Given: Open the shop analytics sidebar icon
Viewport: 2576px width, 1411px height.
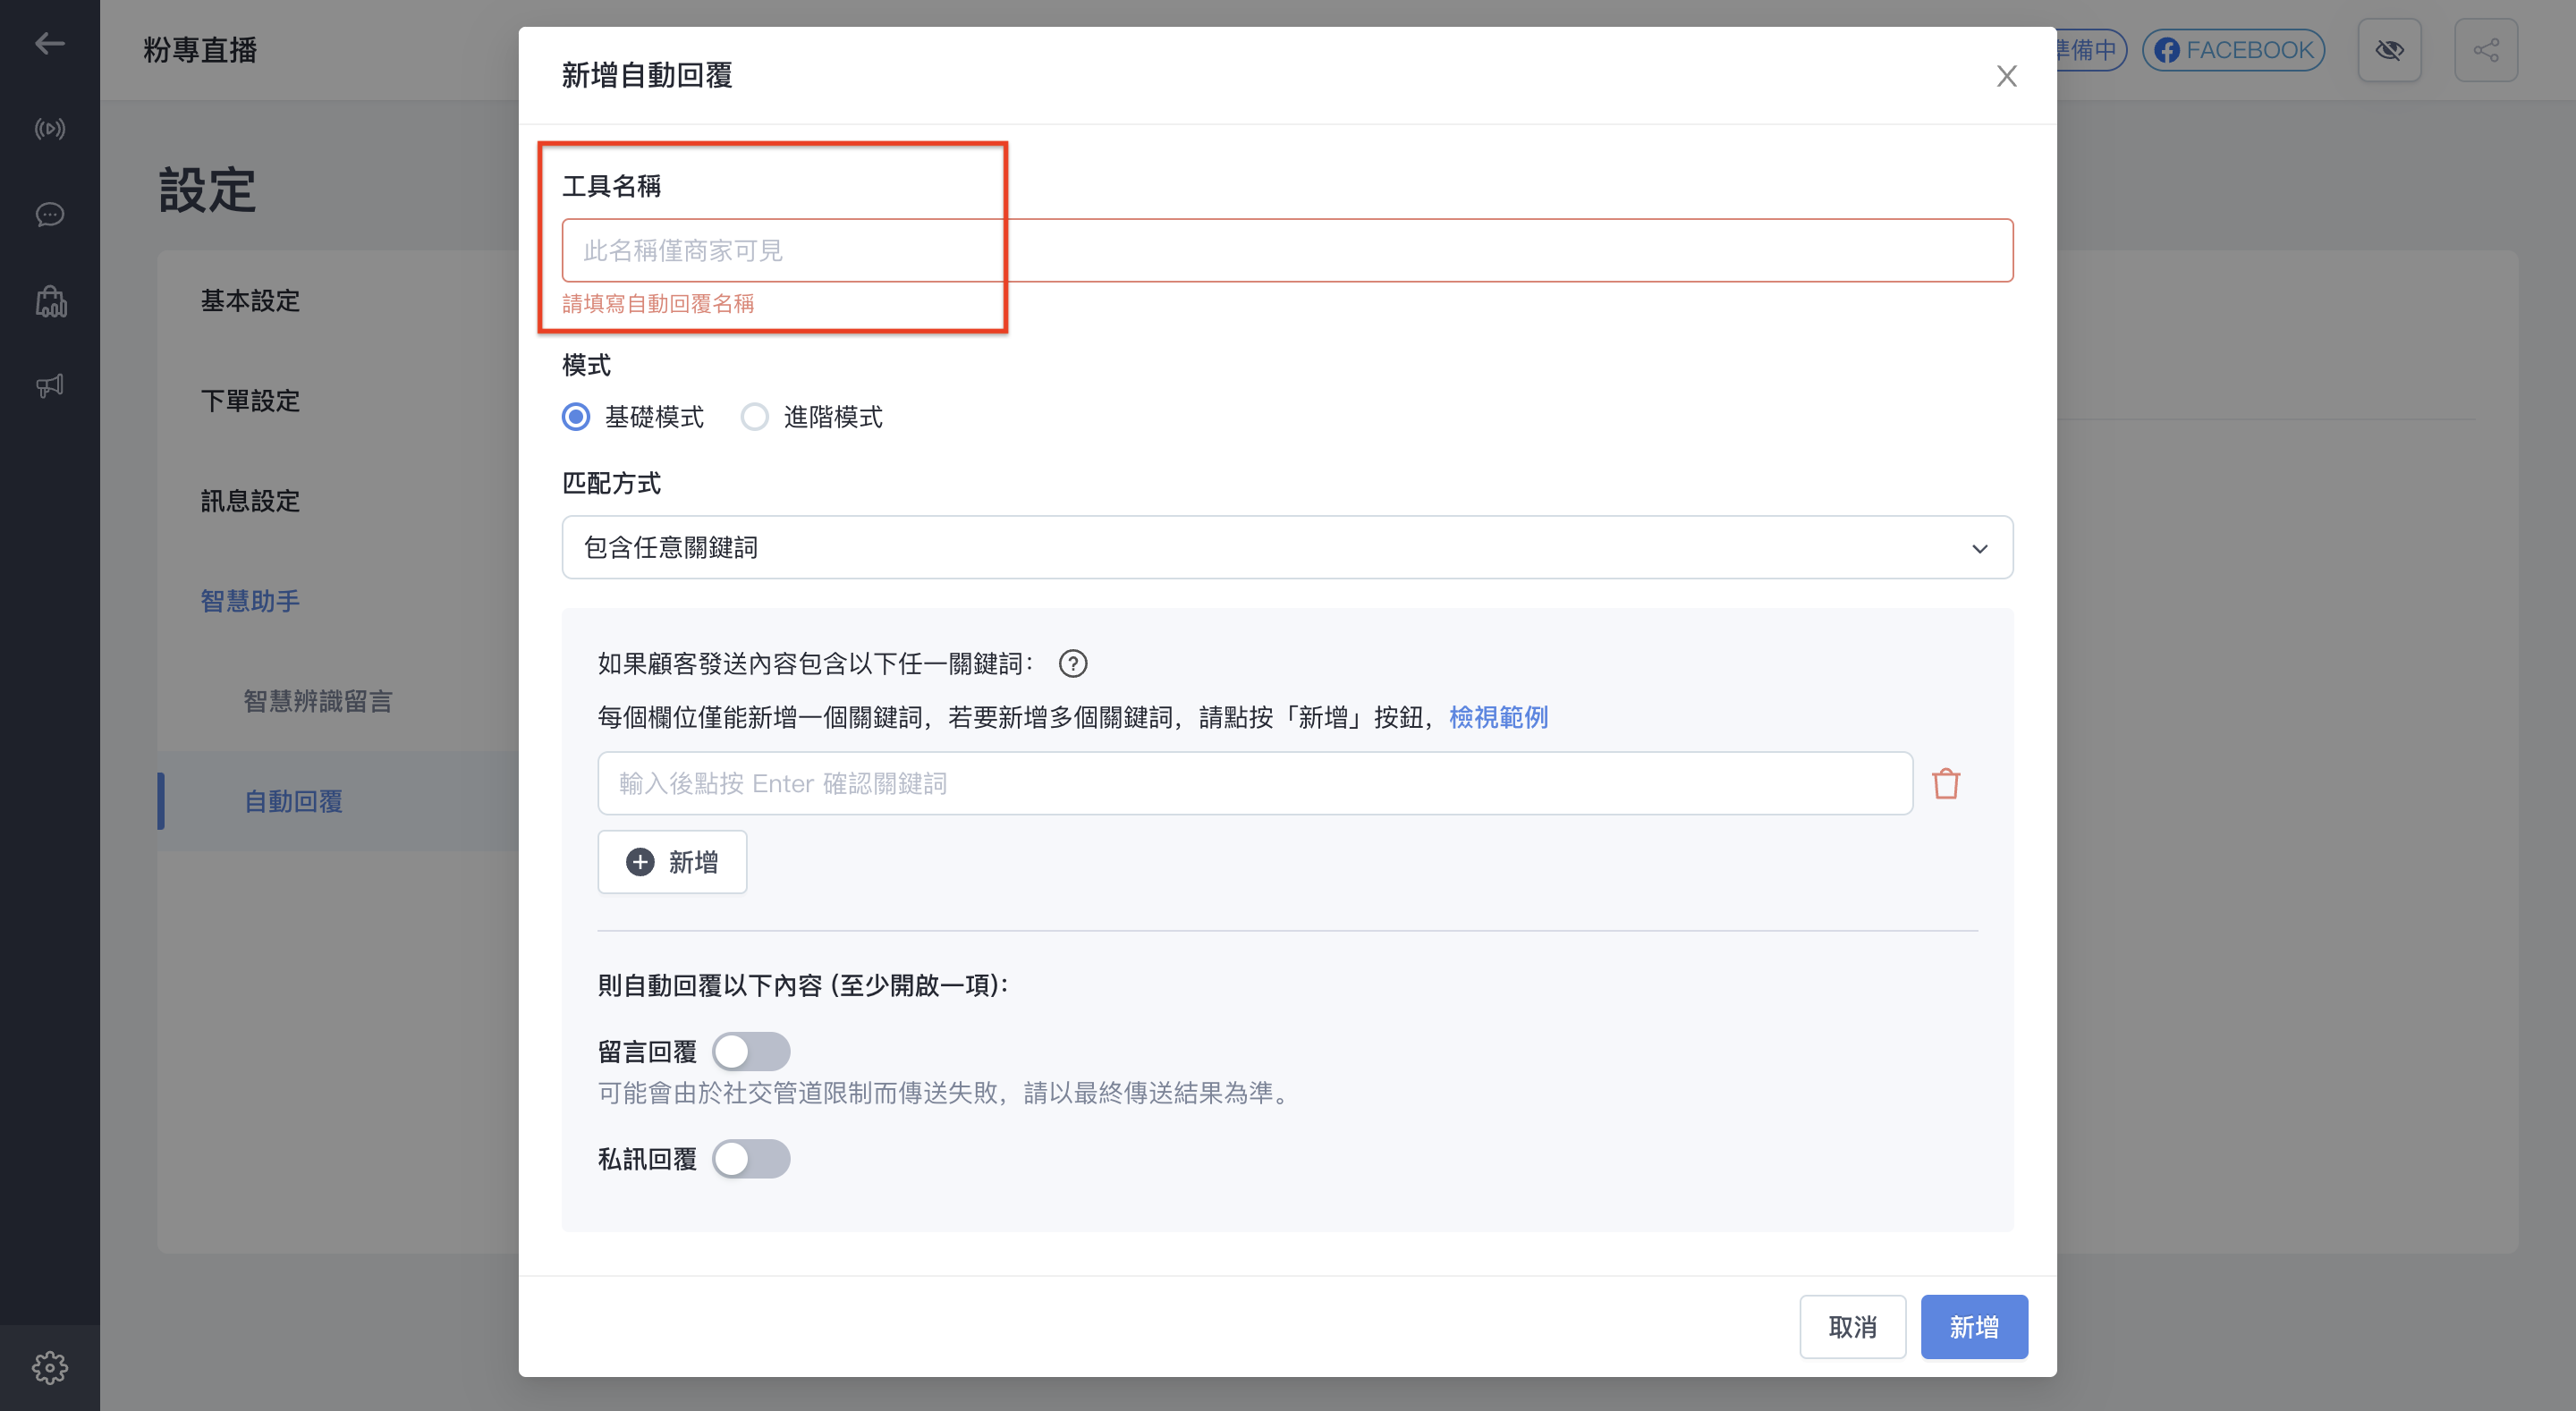Looking at the screenshot, I should 49,301.
